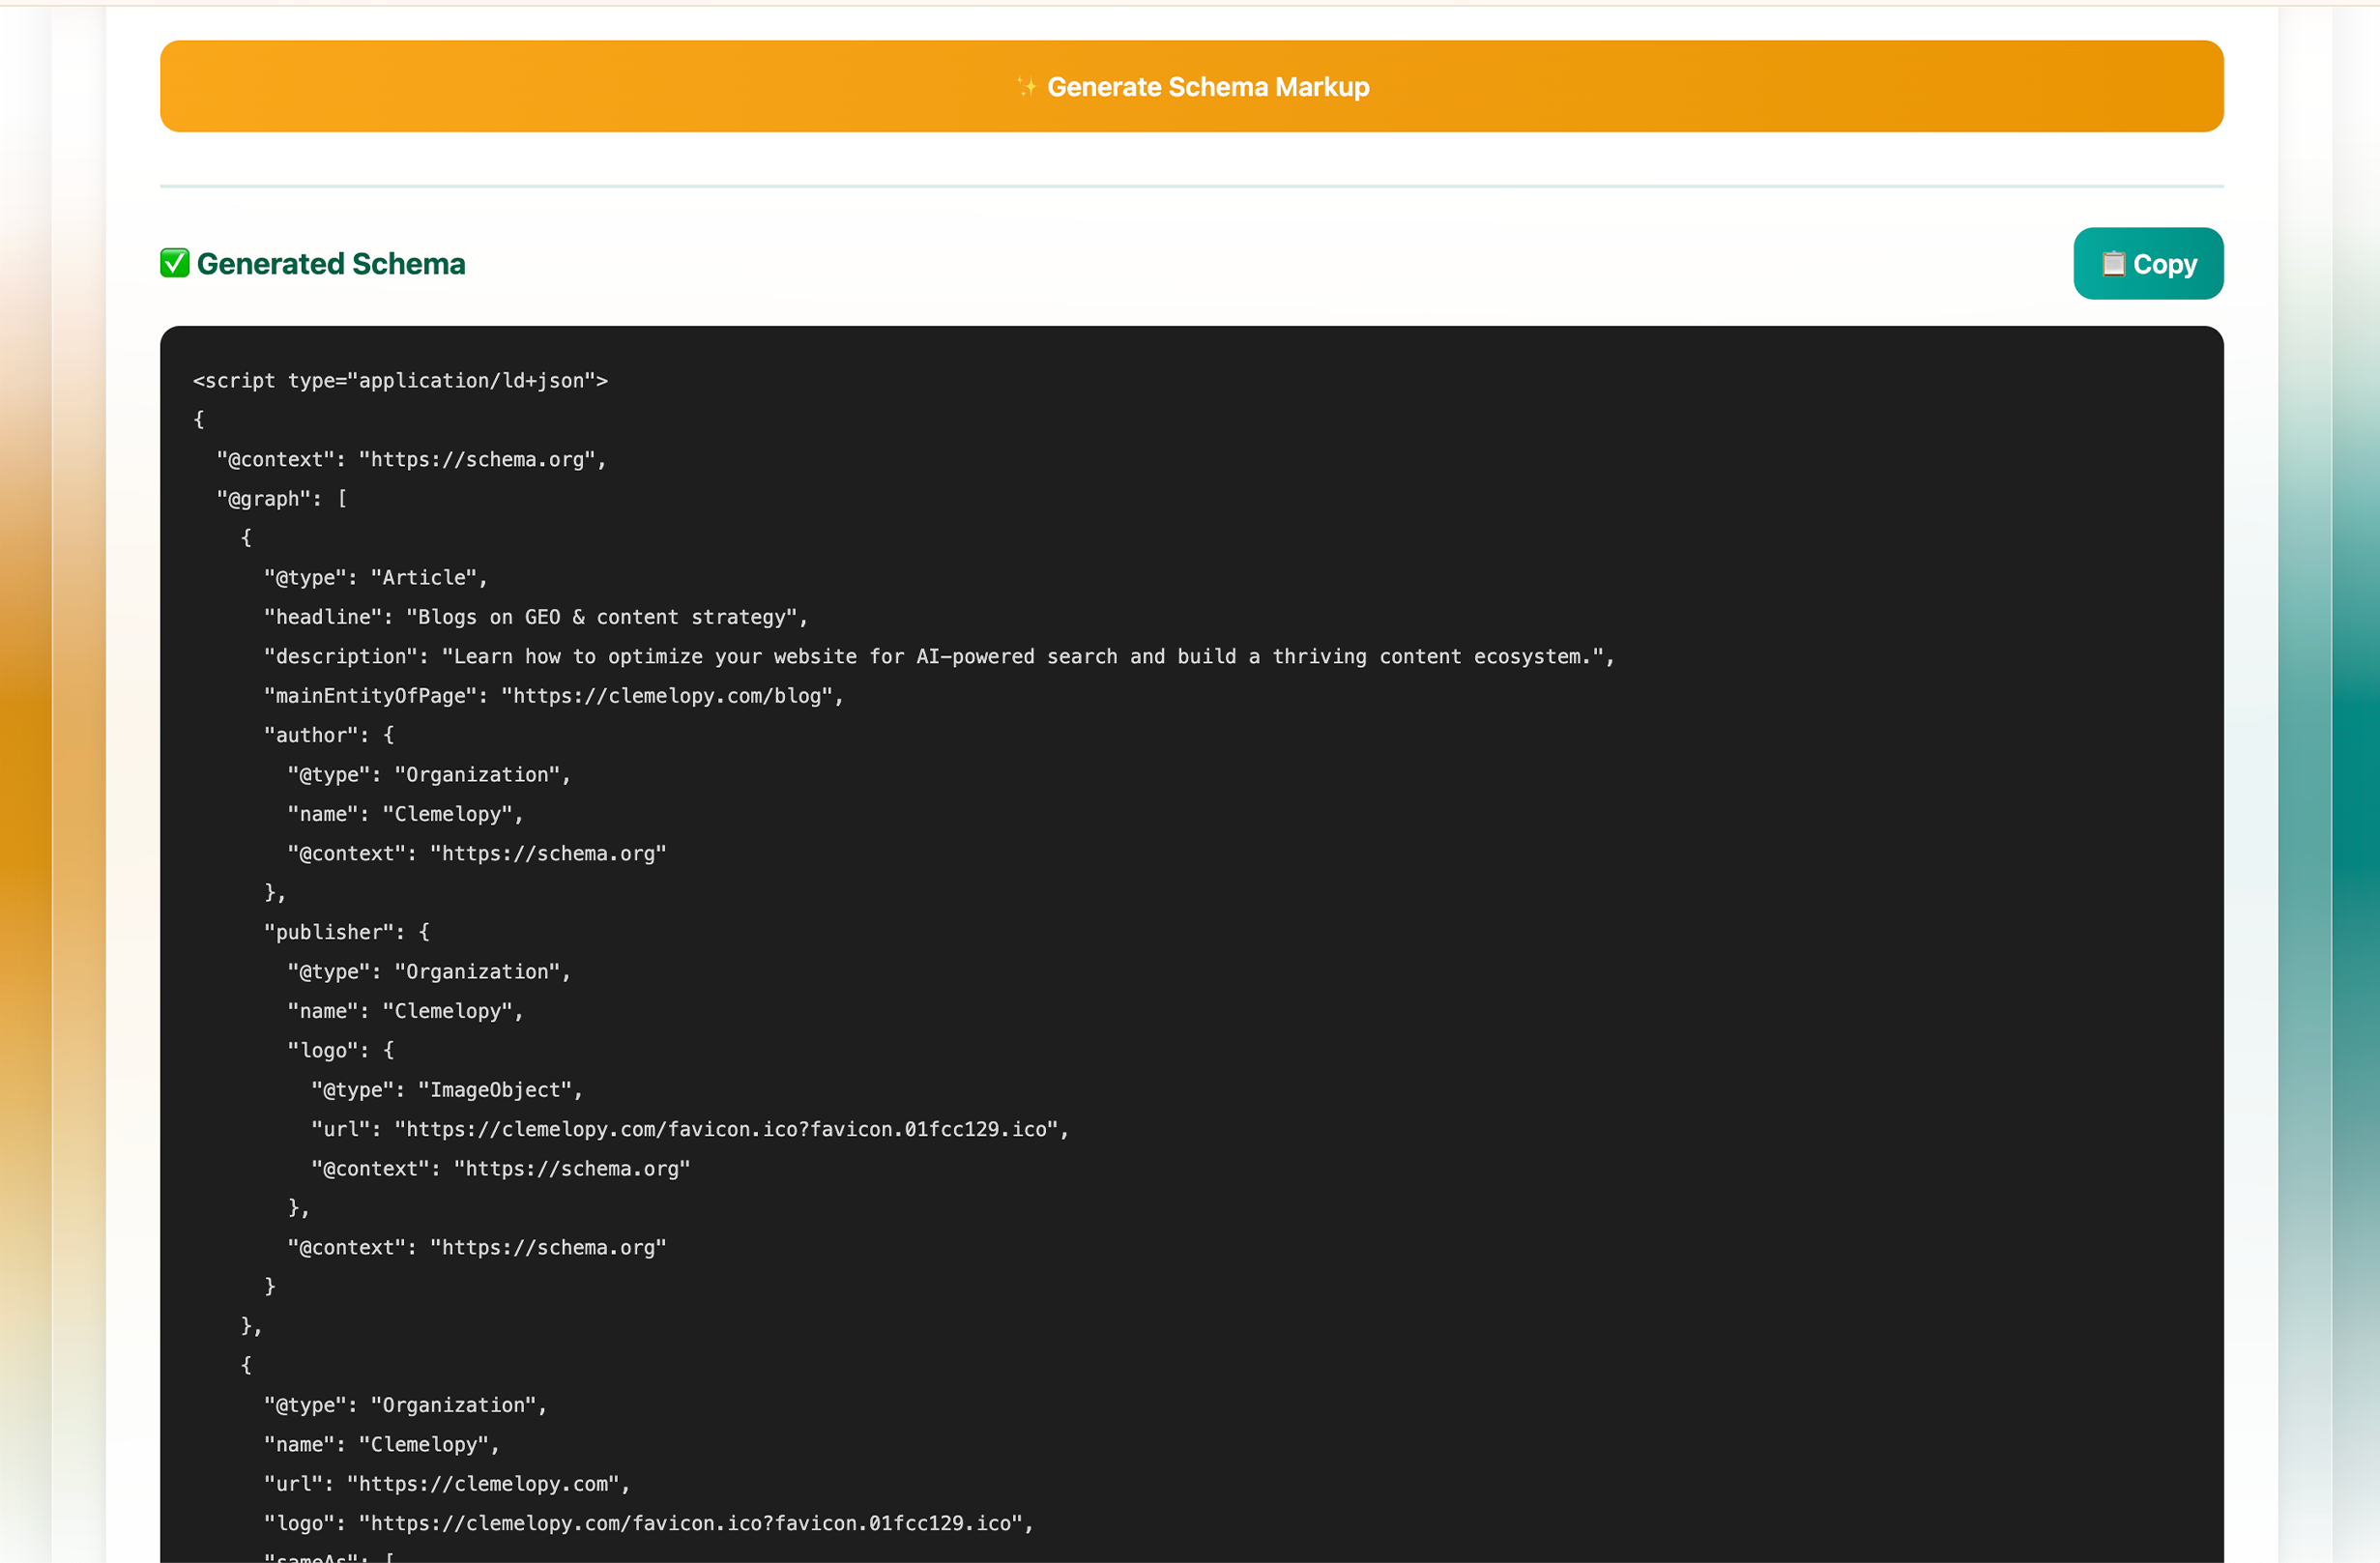Click the https://schema.org context URL

(x=477, y=459)
